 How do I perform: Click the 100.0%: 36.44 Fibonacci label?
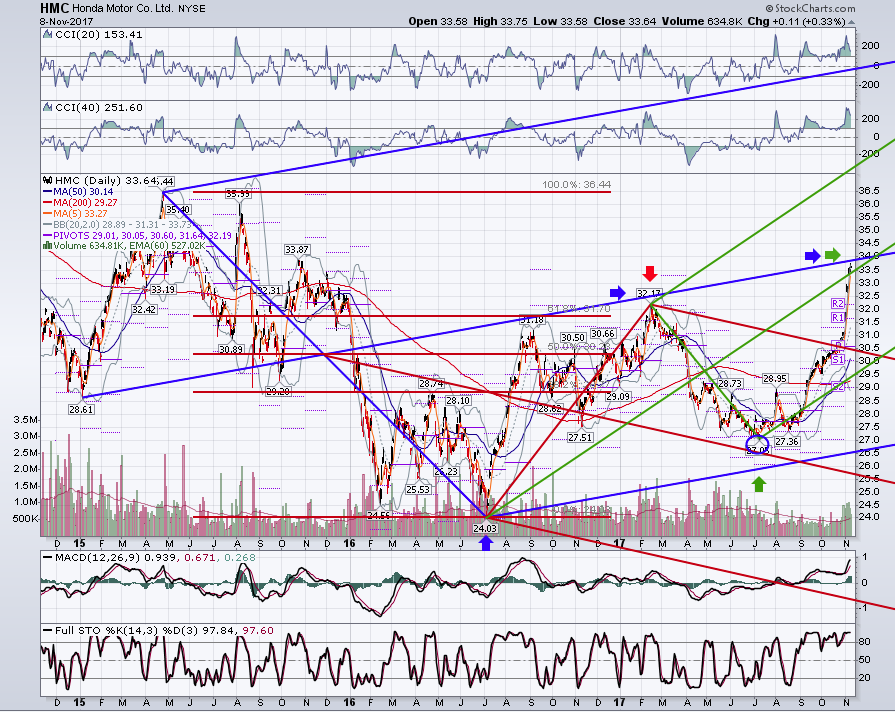[x=576, y=184]
